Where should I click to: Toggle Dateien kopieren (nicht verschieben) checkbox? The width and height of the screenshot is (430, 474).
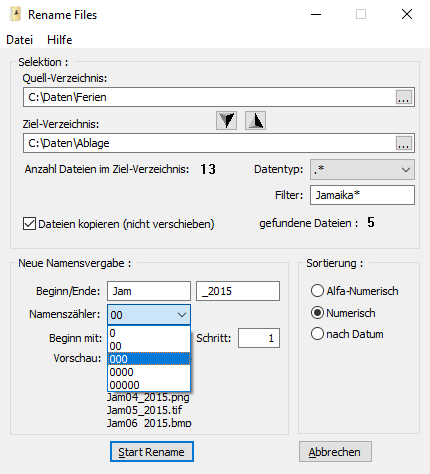(x=29, y=224)
